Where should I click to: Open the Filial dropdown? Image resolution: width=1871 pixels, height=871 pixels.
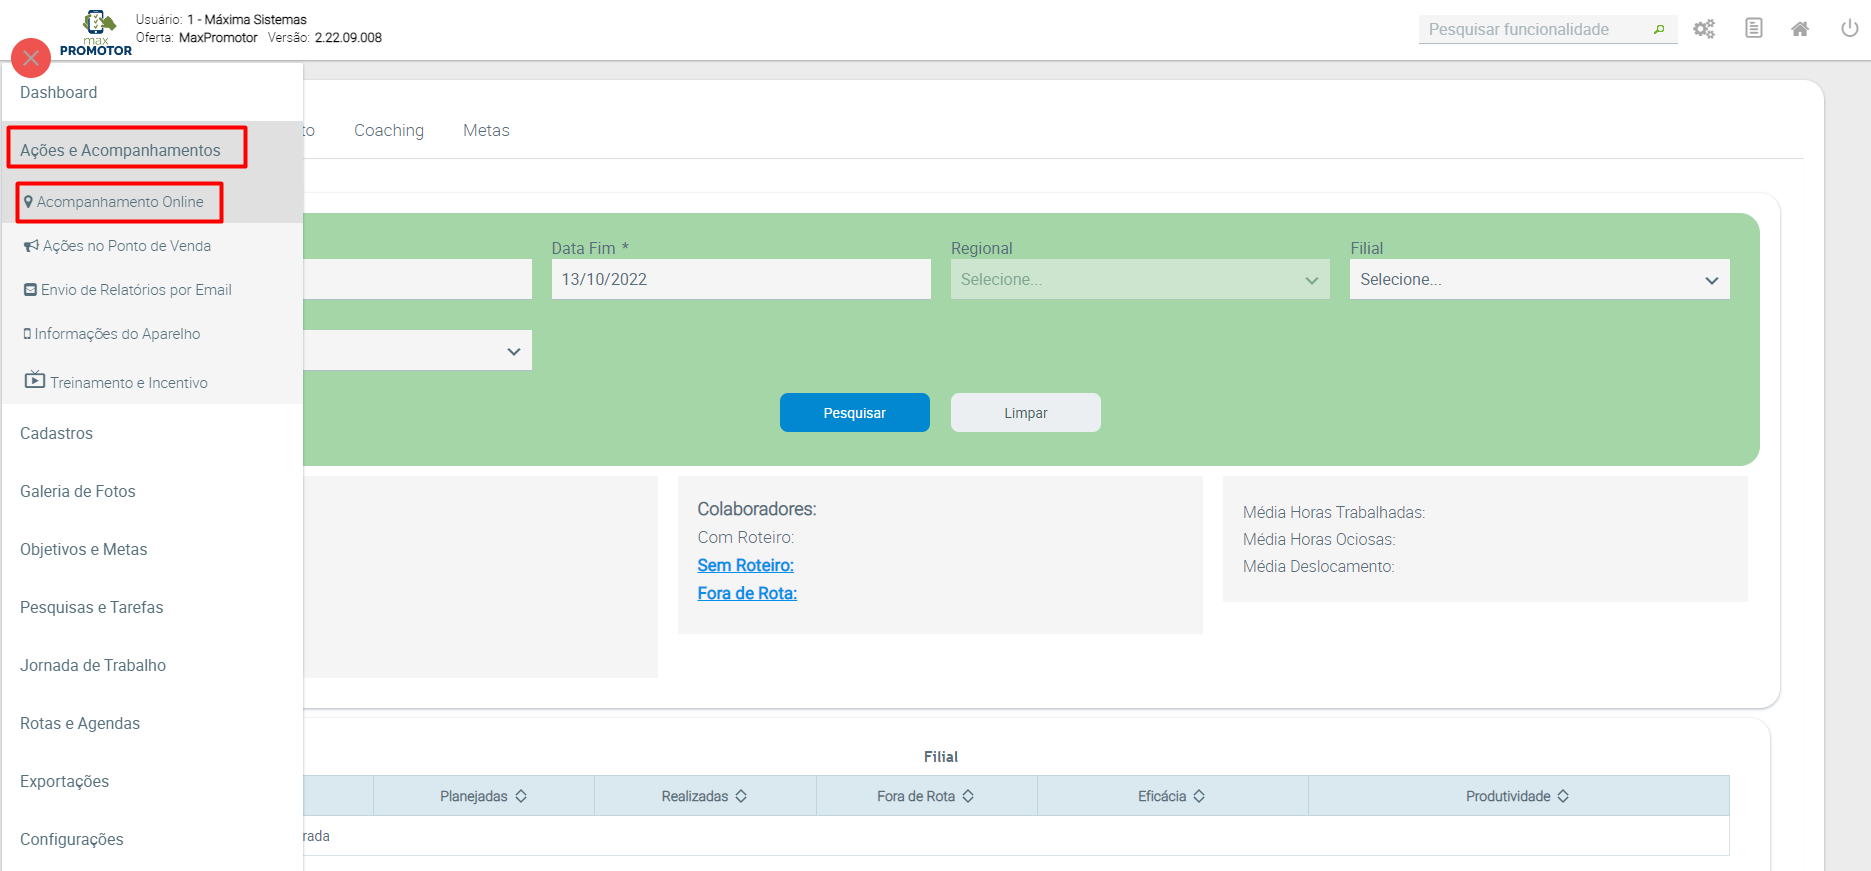(x=1539, y=279)
